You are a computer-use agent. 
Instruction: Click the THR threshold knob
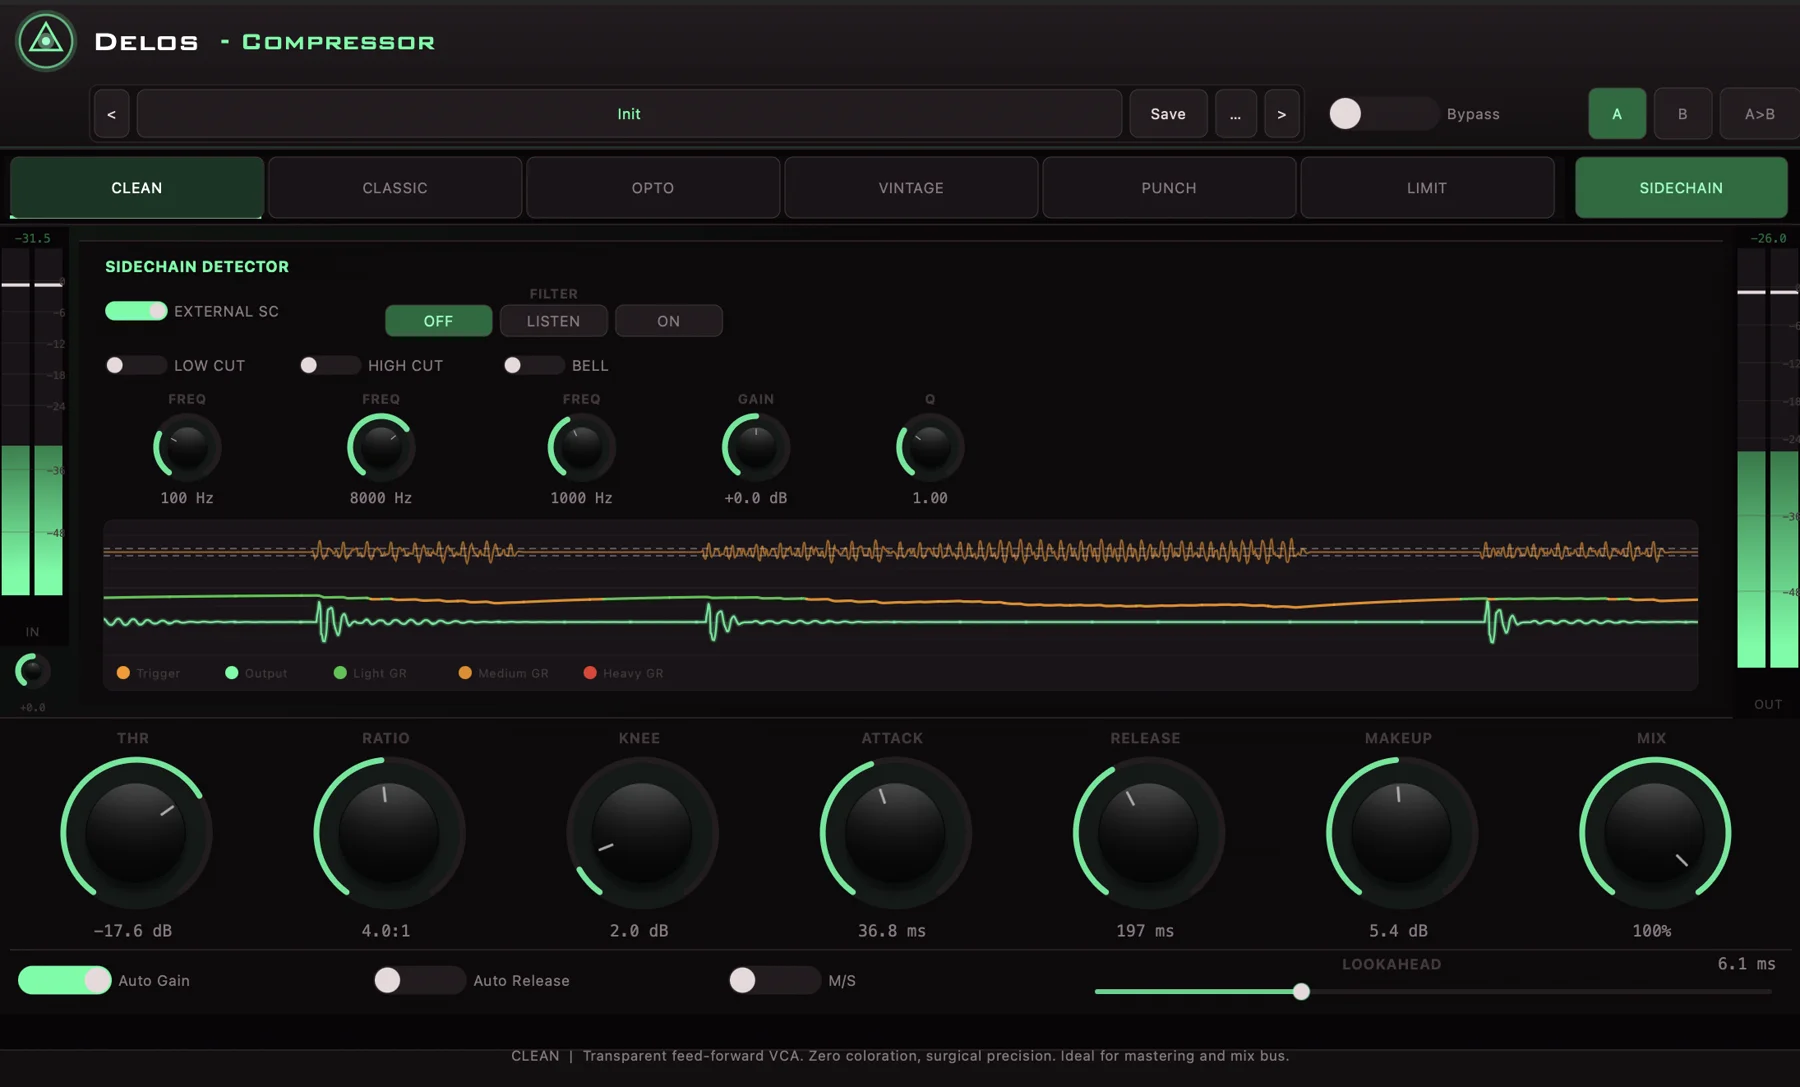point(136,833)
